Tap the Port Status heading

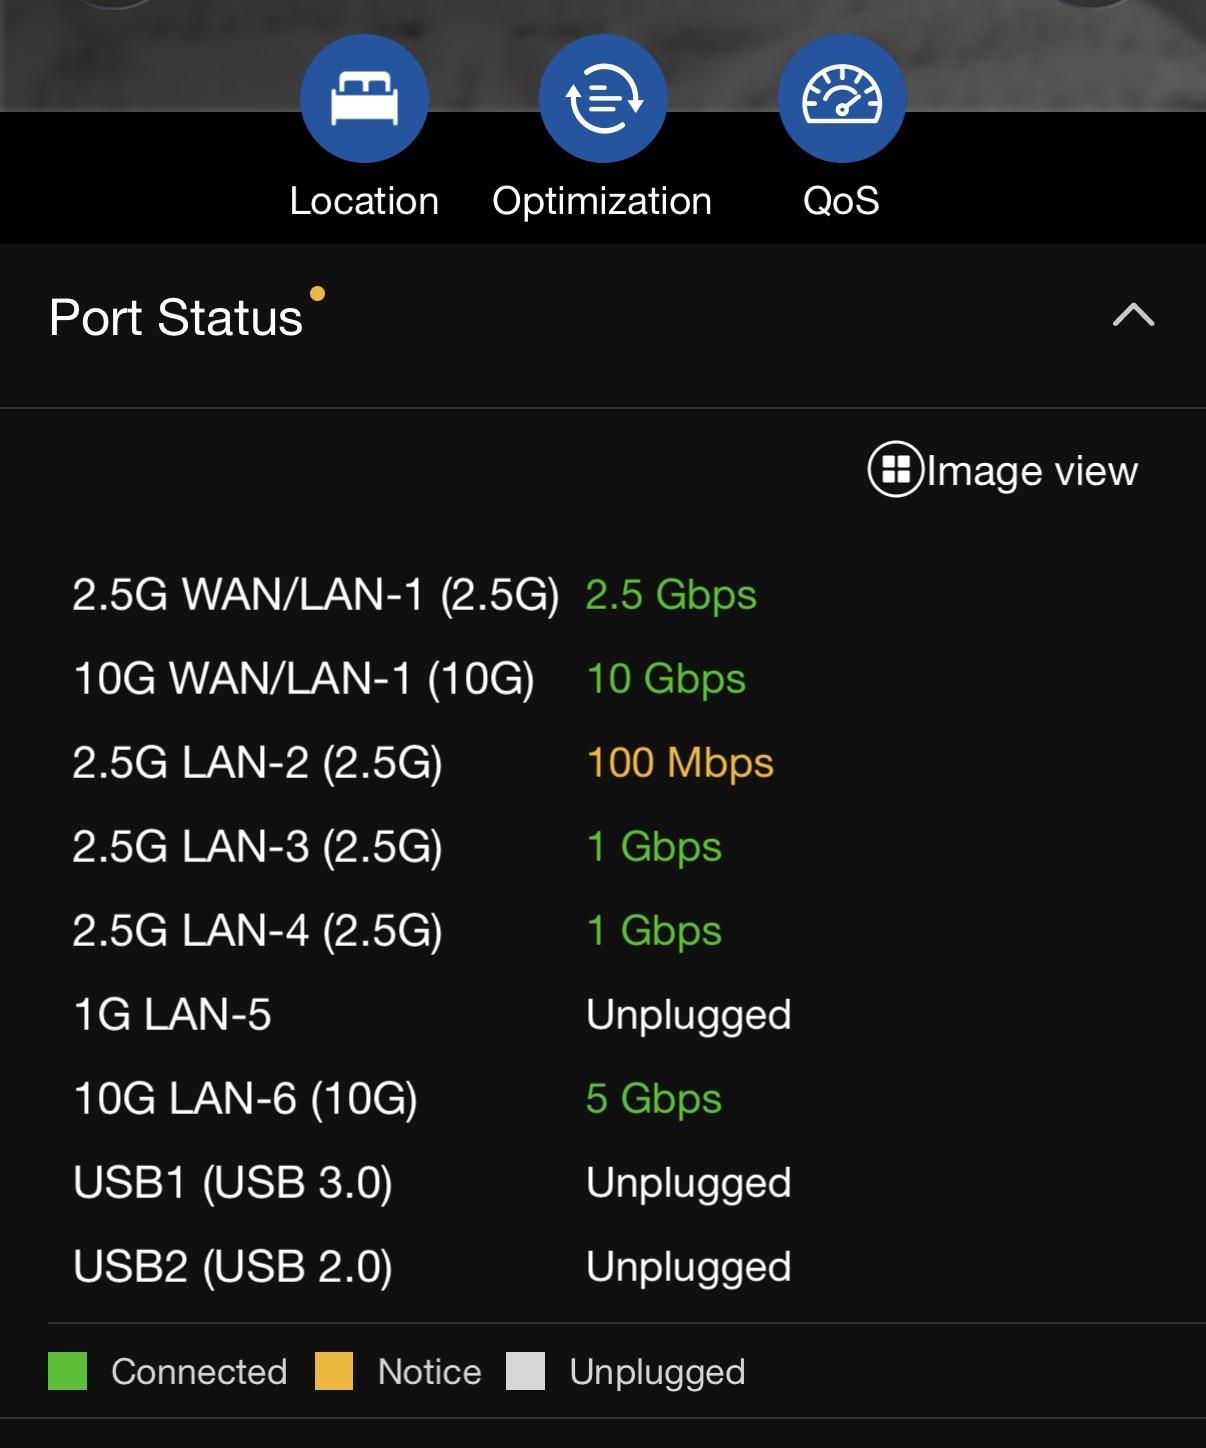pos(176,318)
